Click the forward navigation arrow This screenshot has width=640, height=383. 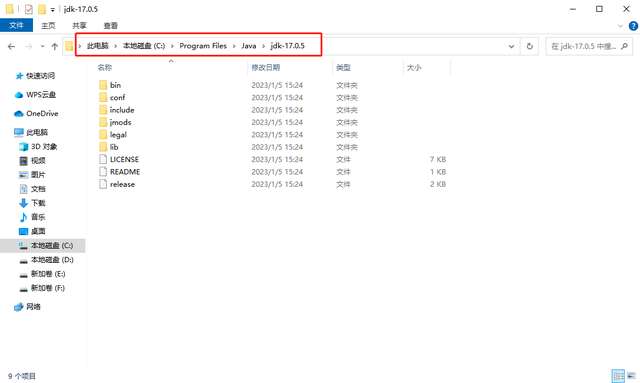point(29,47)
